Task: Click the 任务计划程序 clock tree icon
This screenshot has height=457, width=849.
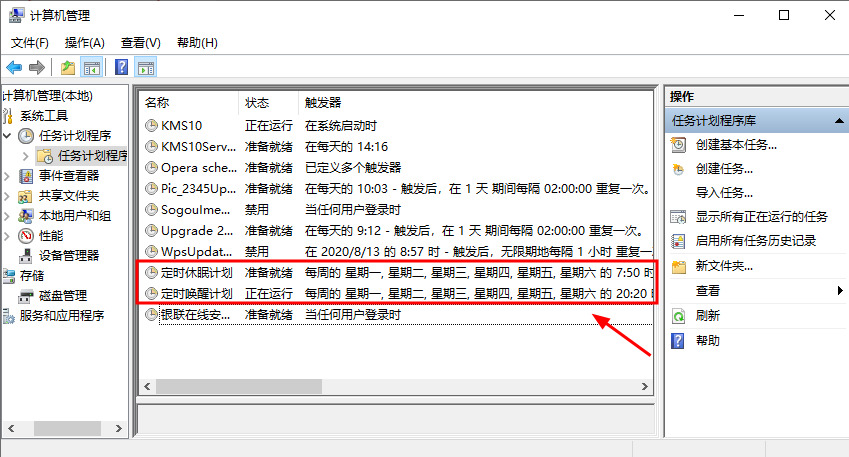Action: click(x=26, y=136)
